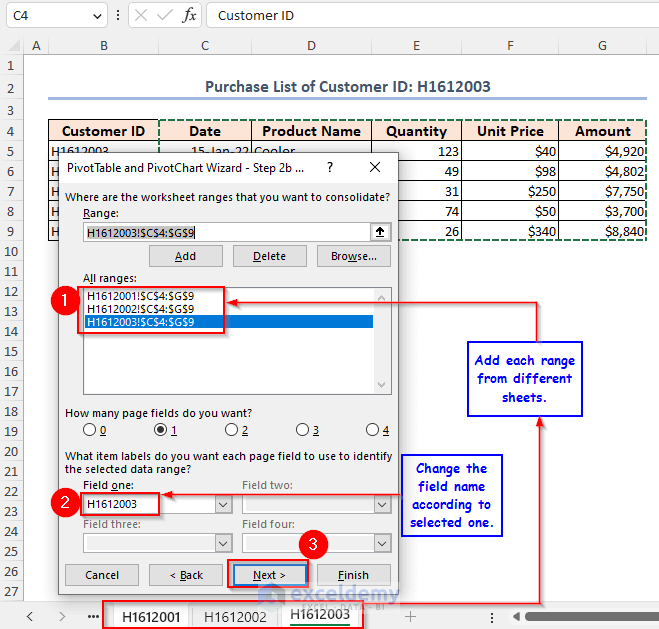Go back with the < Back button
Viewport: 659px width, 629px height.
[186, 575]
